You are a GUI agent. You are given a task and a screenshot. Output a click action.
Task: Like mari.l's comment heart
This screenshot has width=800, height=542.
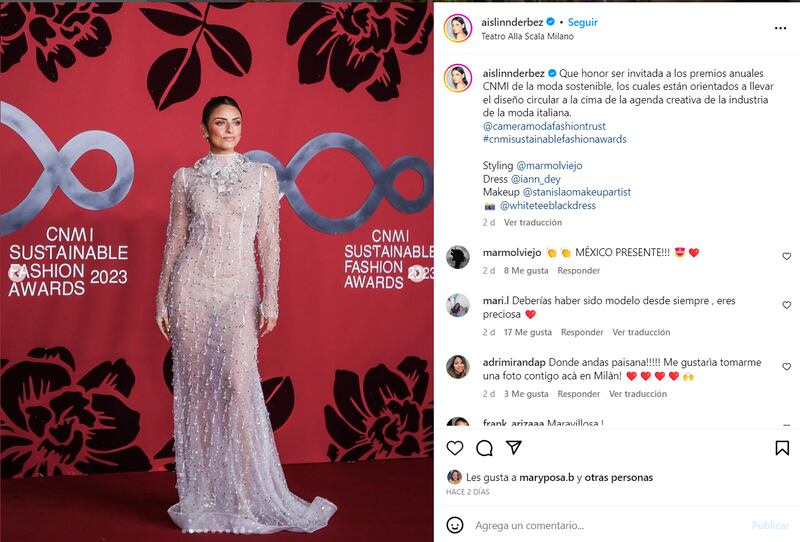click(x=786, y=305)
